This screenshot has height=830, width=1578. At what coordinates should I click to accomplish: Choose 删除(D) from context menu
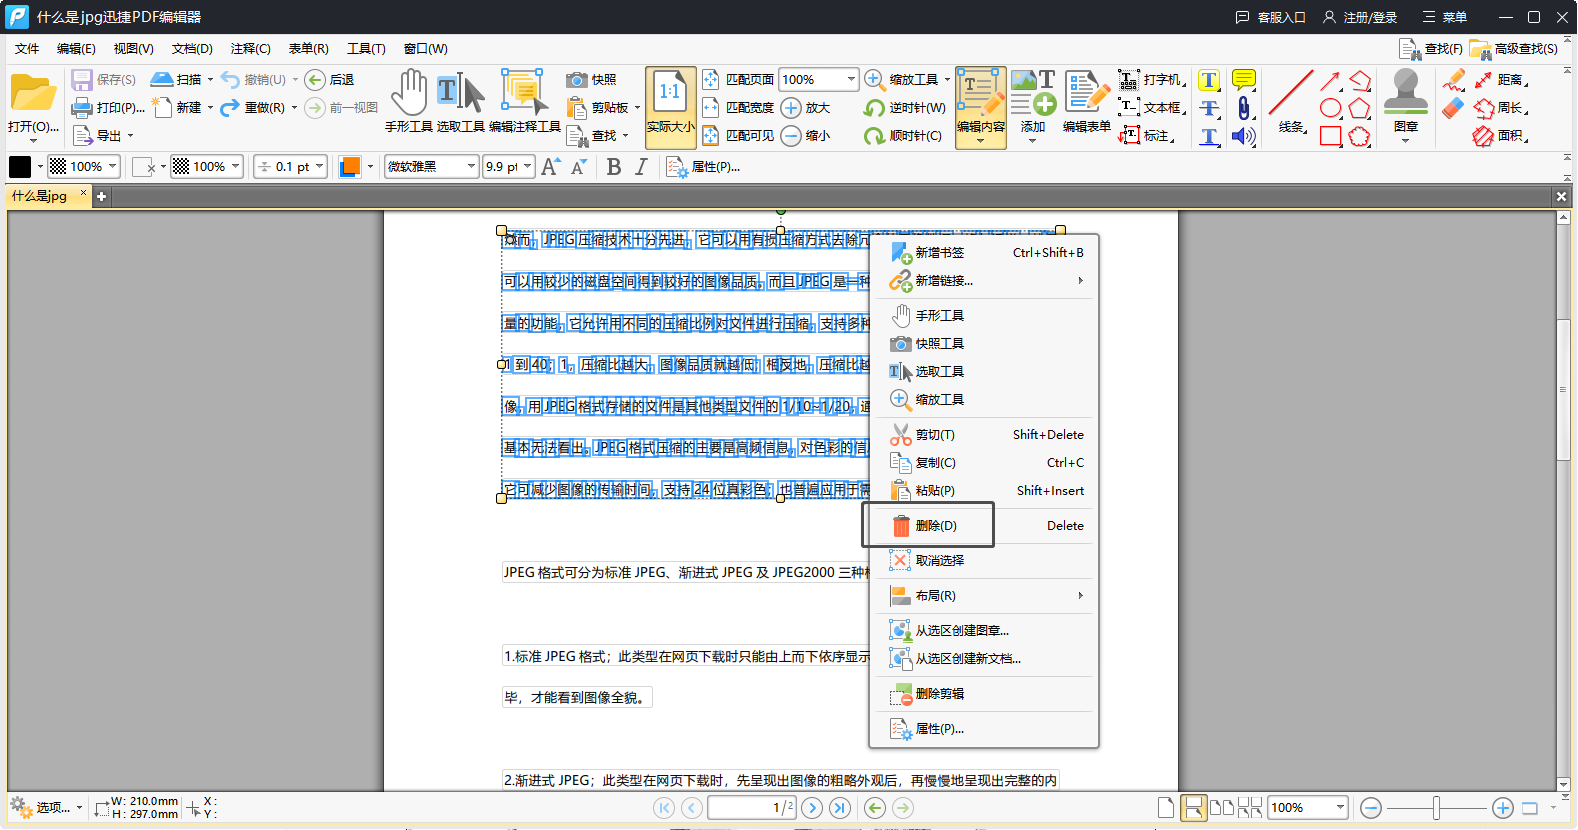click(x=985, y=526)
